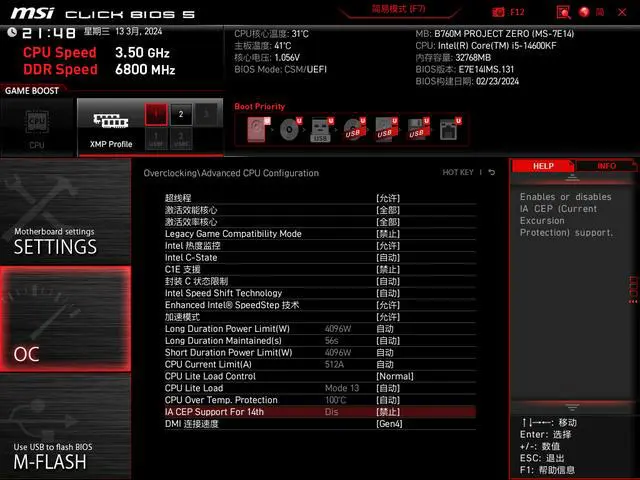Viewport: 640px width, 480px height.
Task: Select the CPU Over Temp. Protection row
Action: pos(320,400)
